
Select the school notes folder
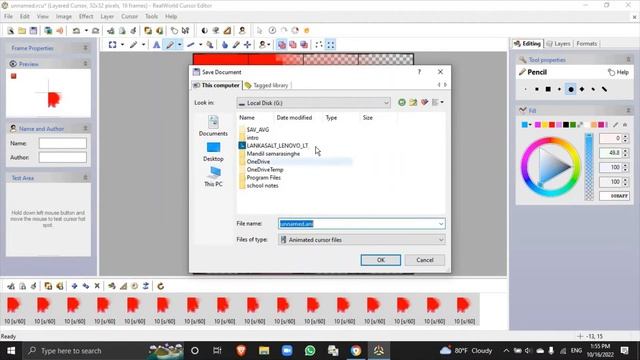tap(259, 185)
